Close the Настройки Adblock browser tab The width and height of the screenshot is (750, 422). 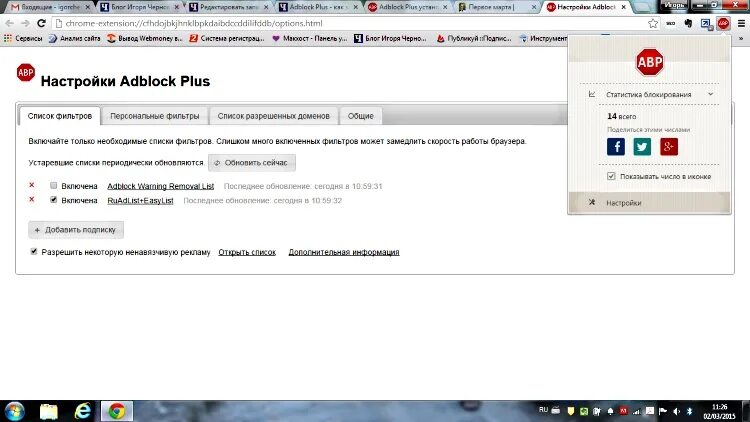[x=624, y=7]
